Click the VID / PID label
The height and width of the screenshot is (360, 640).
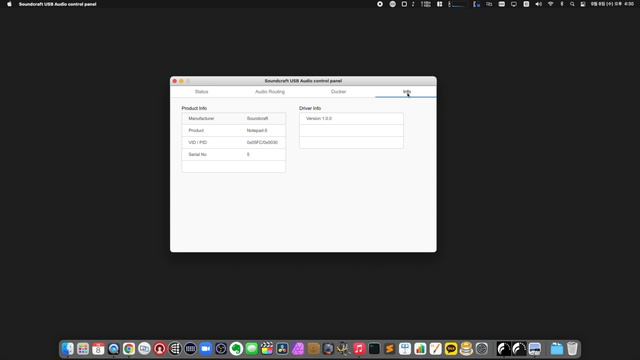tap(198, 142)
